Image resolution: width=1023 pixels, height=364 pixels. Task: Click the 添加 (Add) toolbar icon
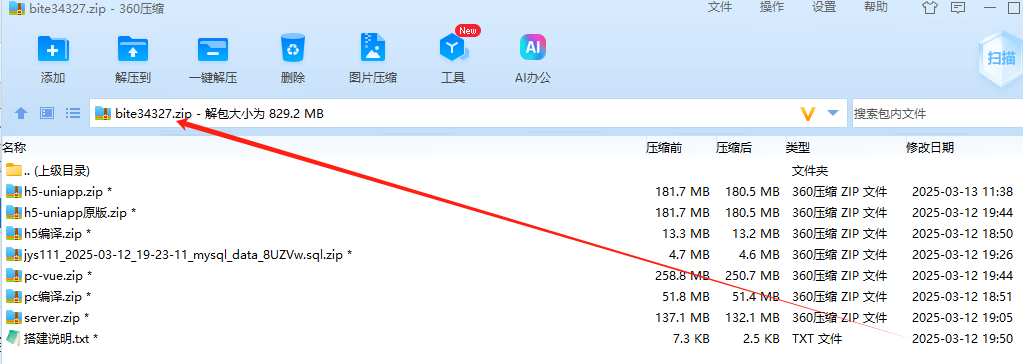(53, 49)
